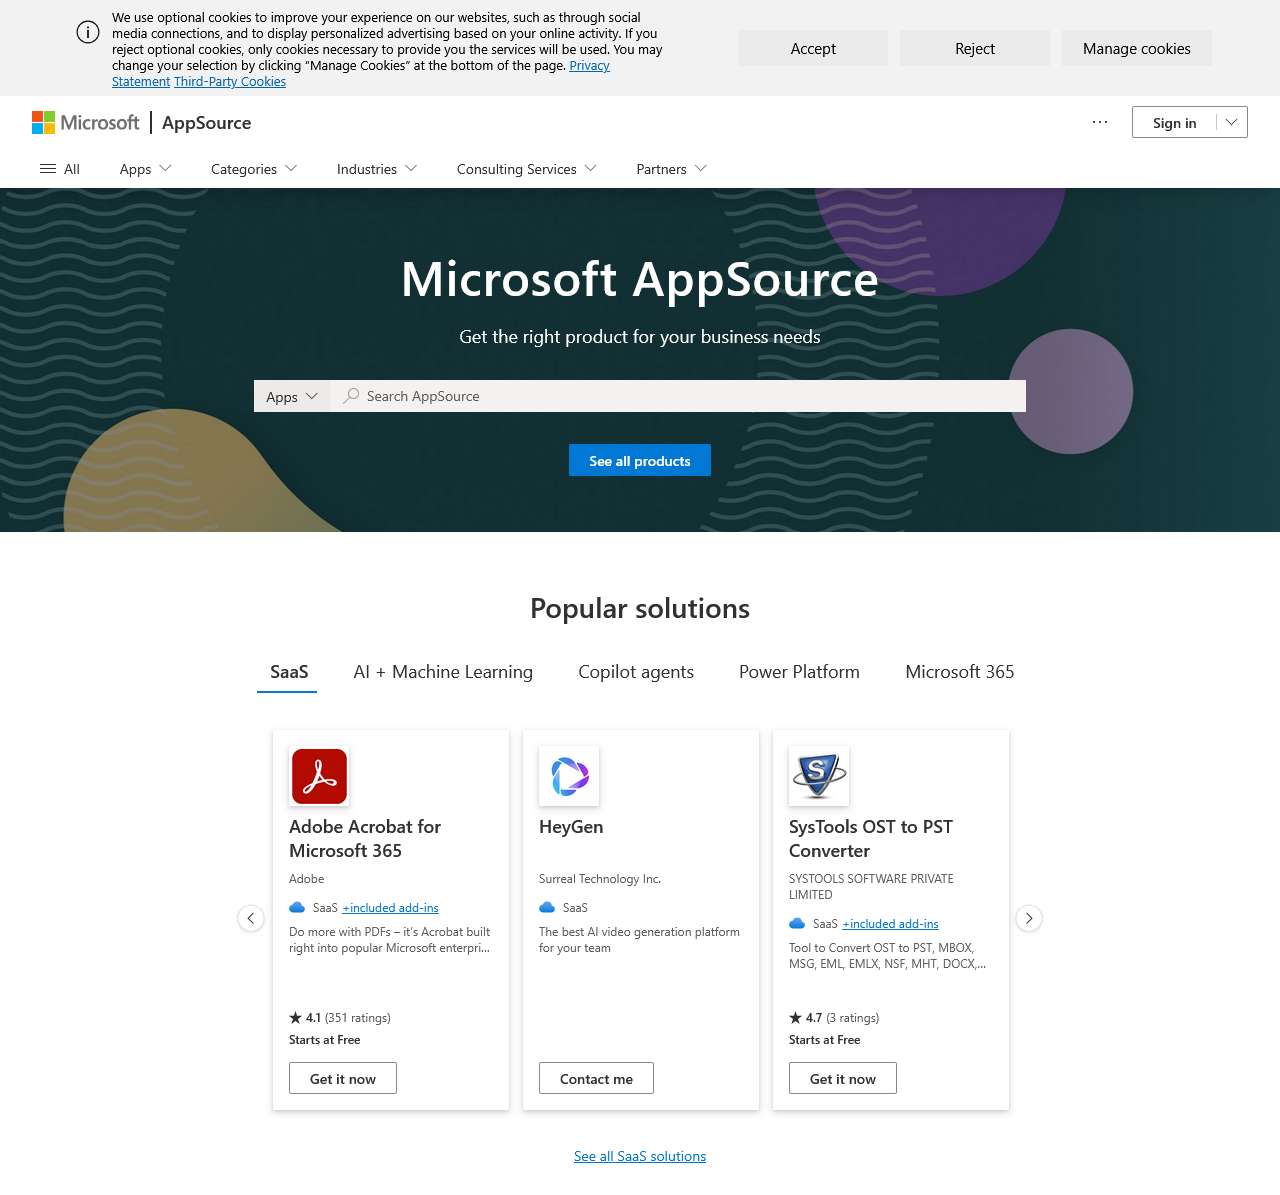The image size is (1280, 1195).
Task: Expand the Industries navigation menu
Action: coord(377,169)
